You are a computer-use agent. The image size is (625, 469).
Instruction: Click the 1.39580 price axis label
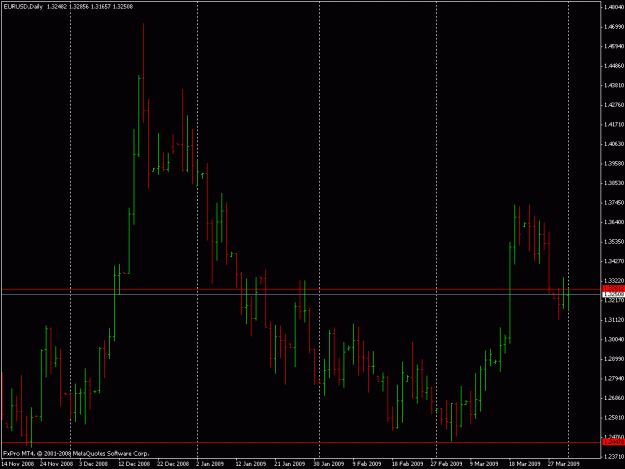coord(614,163)
